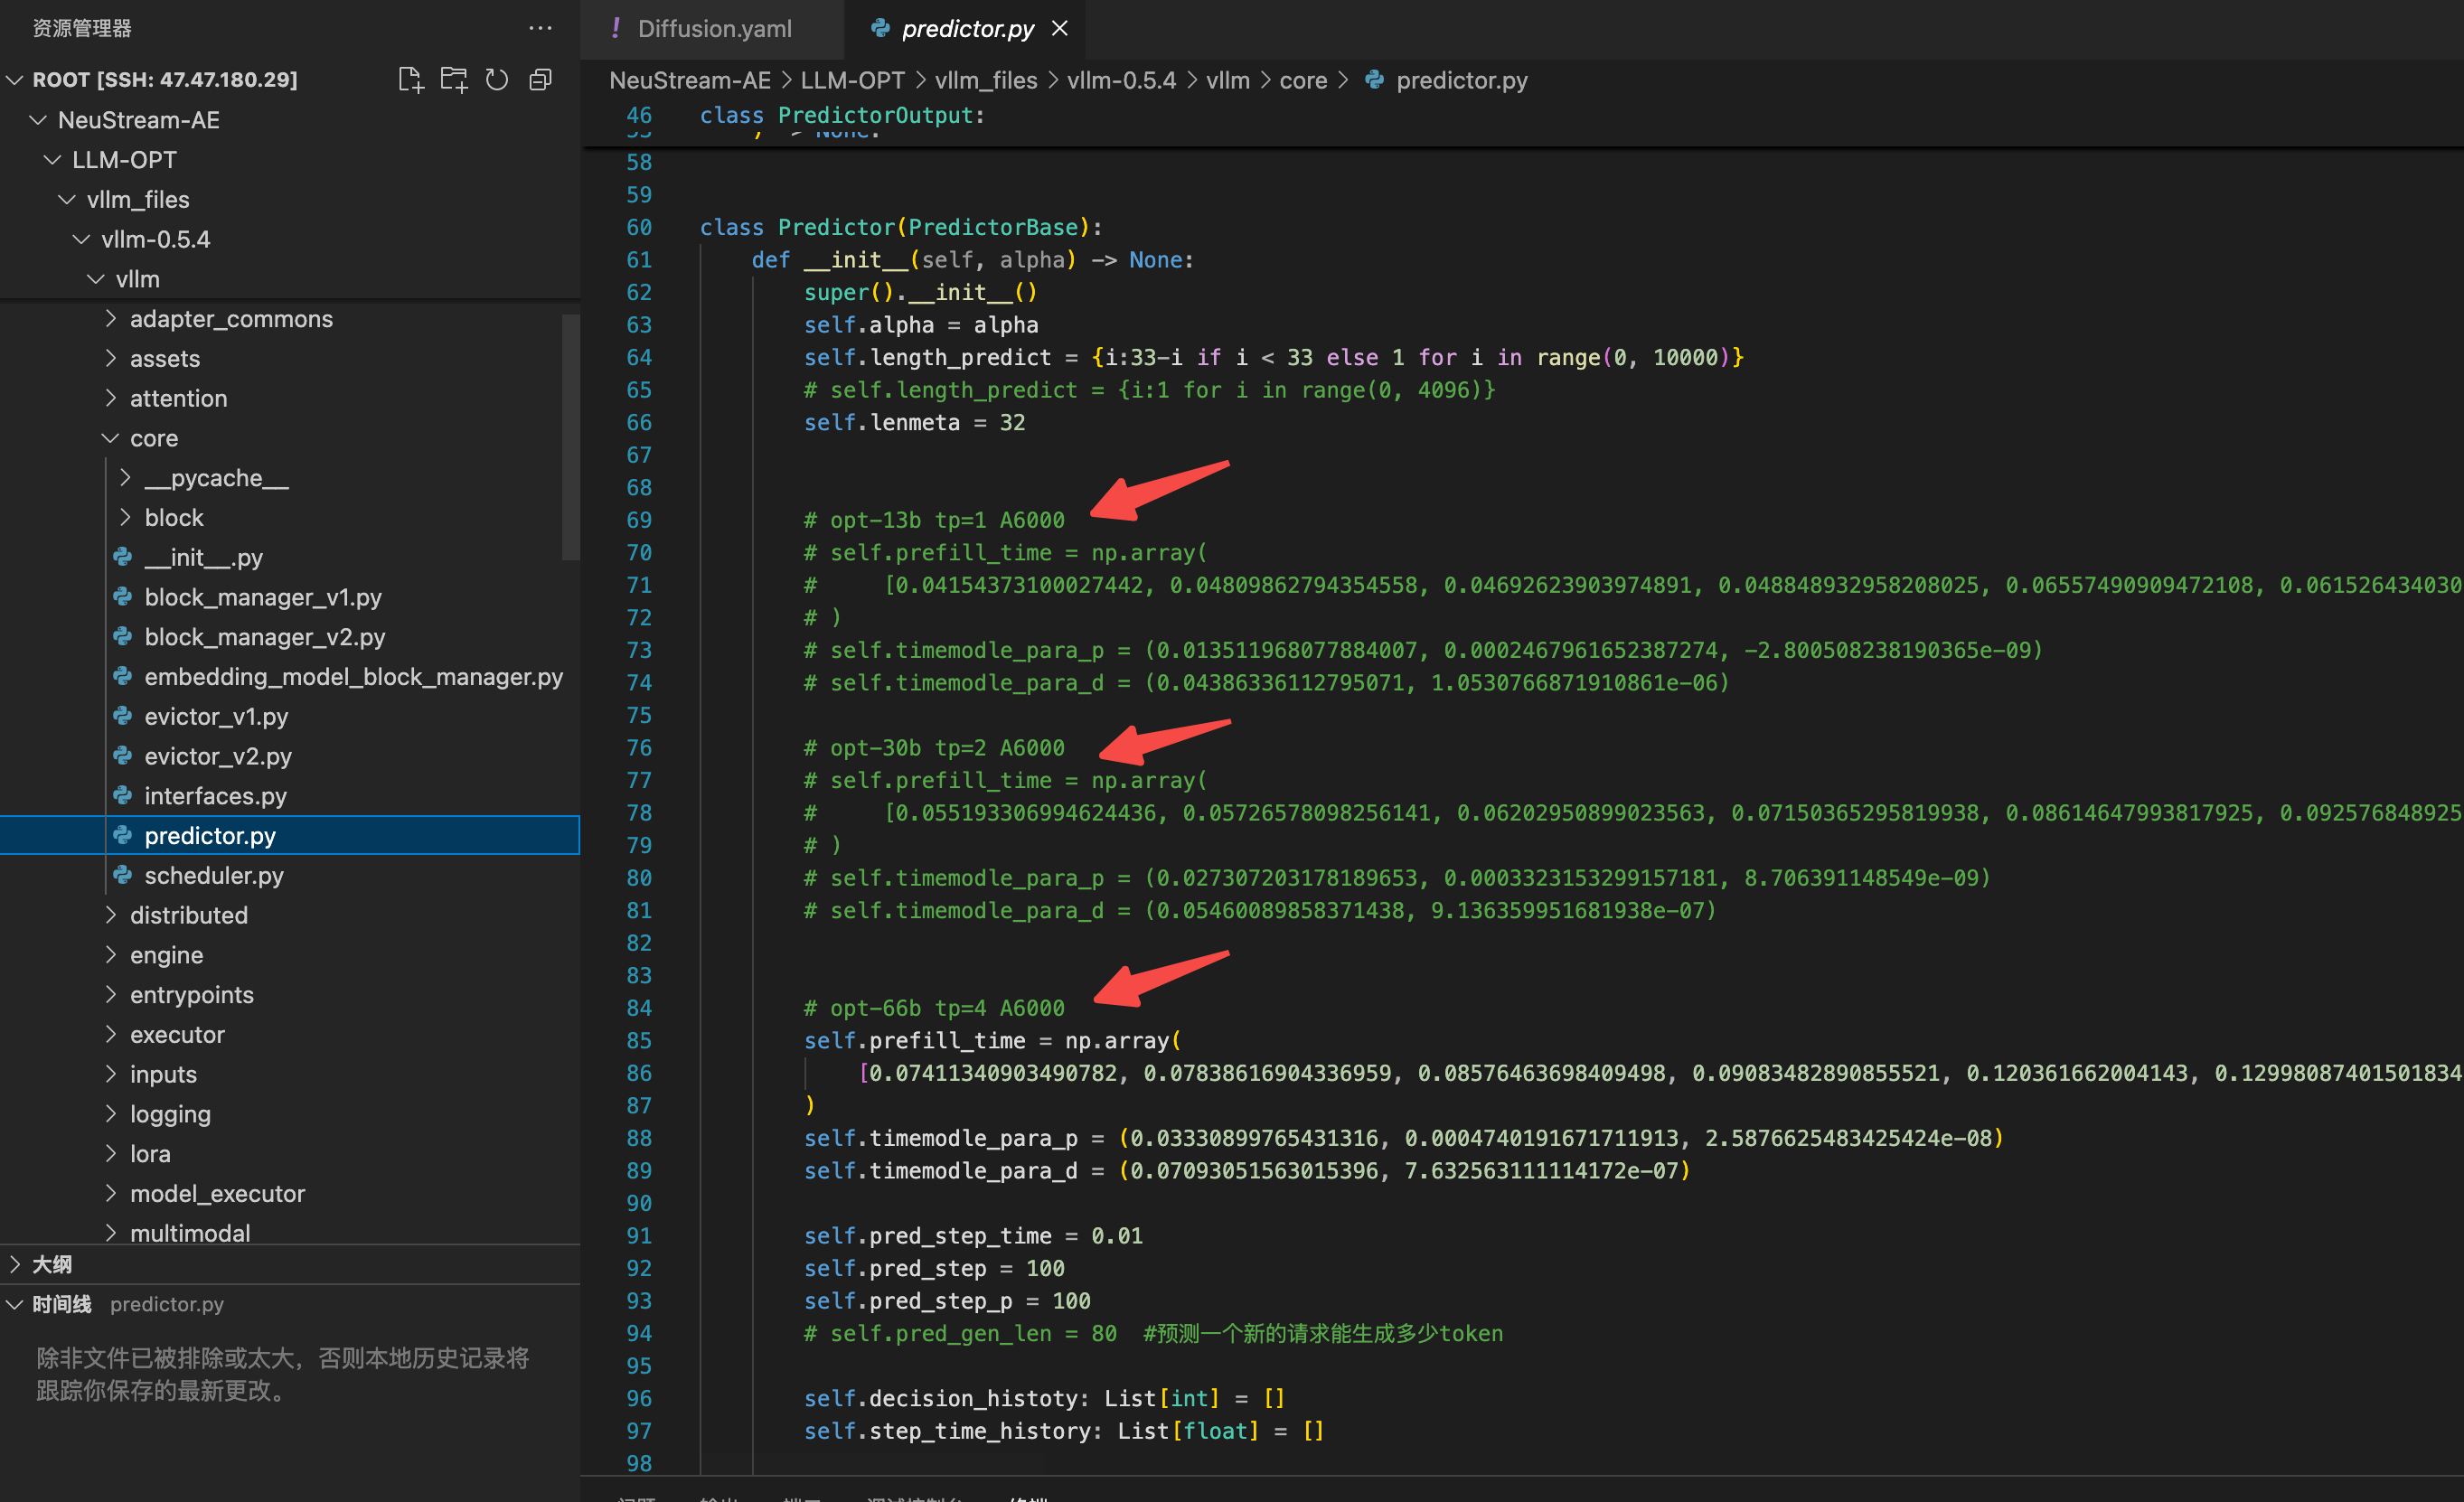Viewport: 2464px width, 1502px height.
Task: Click the explorer file tree scrollbar
Action: (571, 437)
